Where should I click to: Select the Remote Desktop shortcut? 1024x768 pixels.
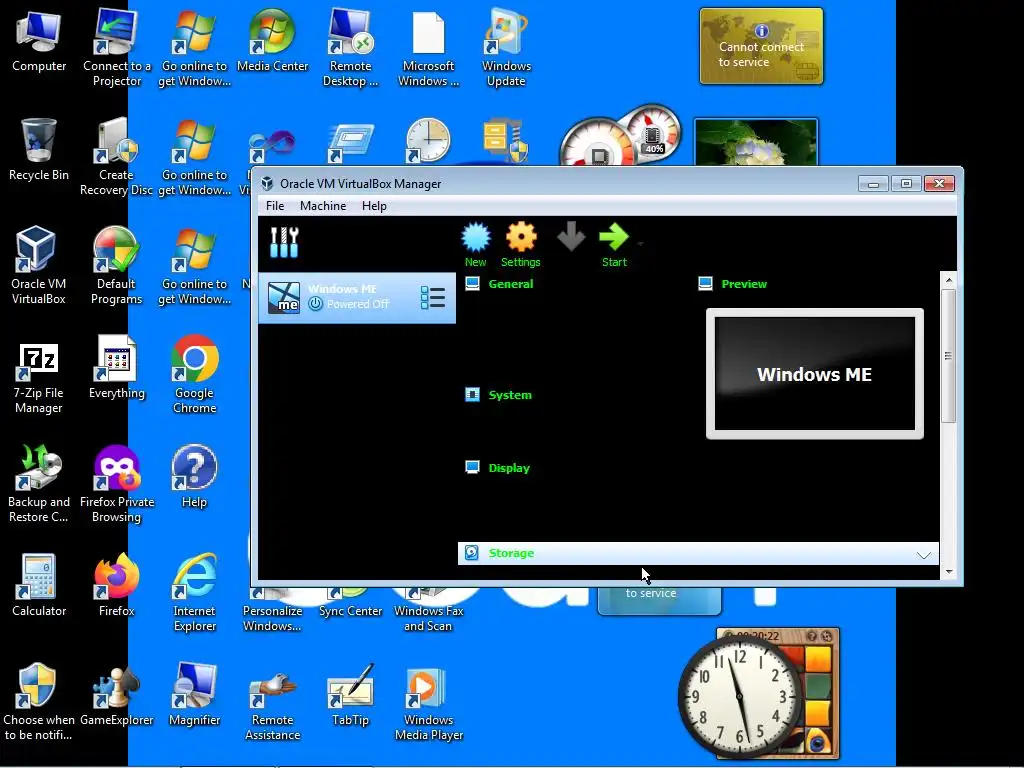350,47
